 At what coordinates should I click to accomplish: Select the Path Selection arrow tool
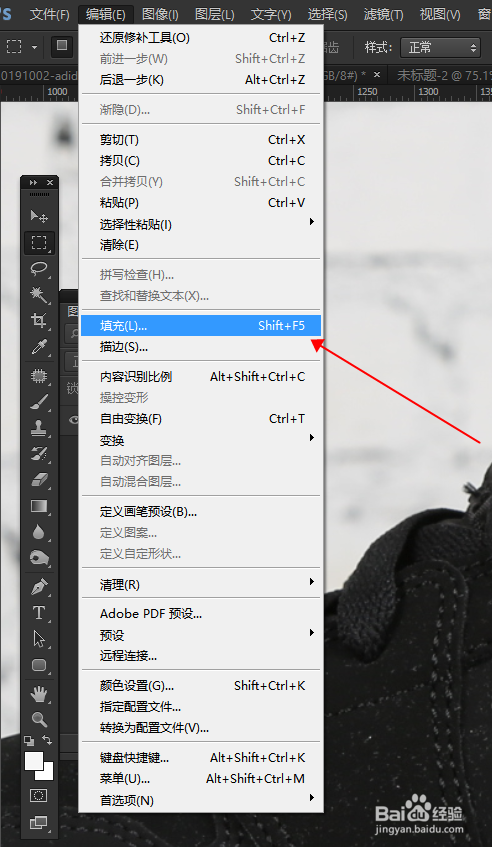click(39, 638)
